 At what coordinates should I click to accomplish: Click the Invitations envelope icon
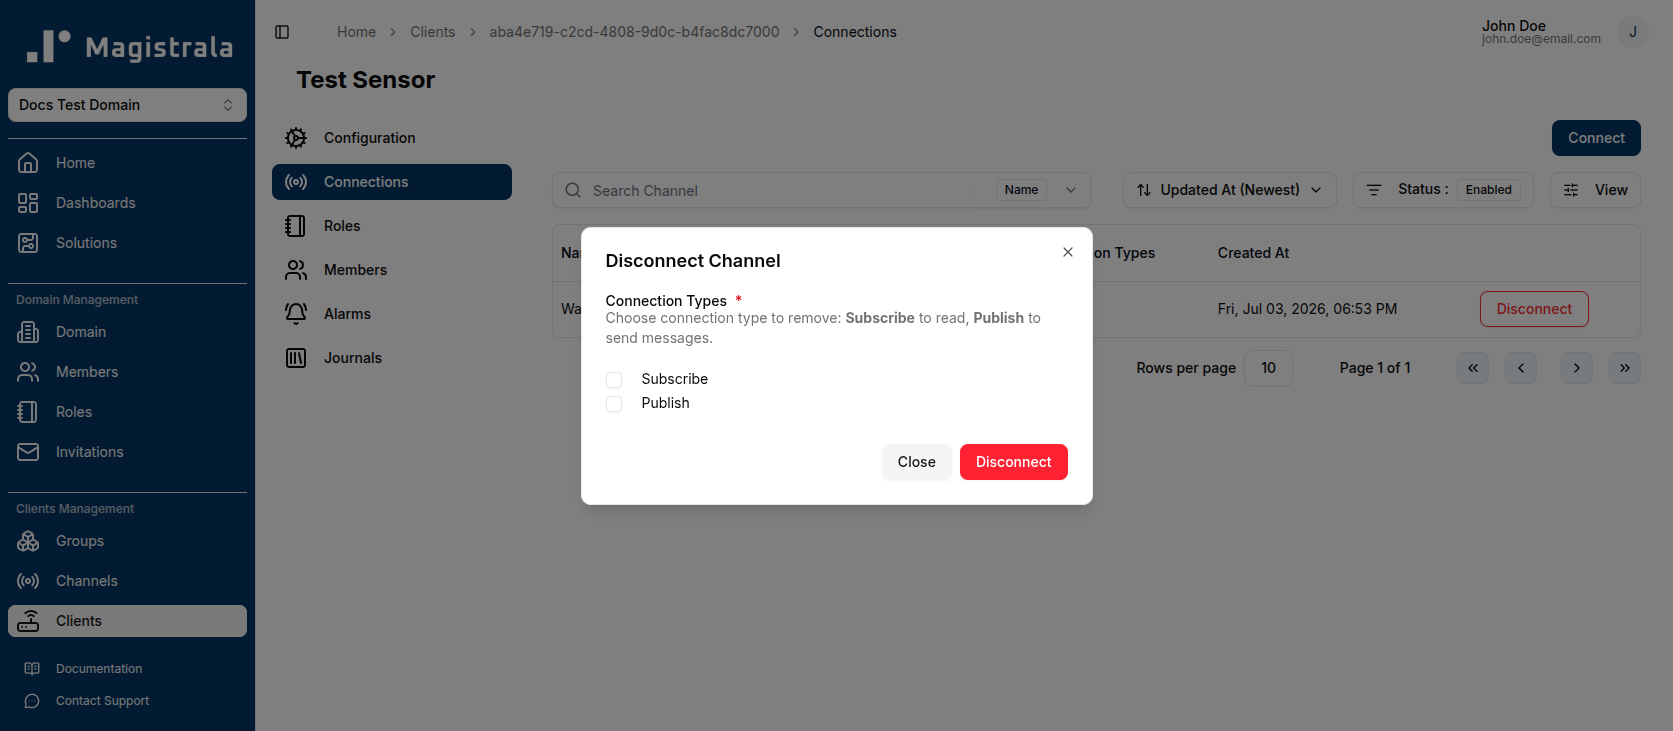[x=28, y=452]
